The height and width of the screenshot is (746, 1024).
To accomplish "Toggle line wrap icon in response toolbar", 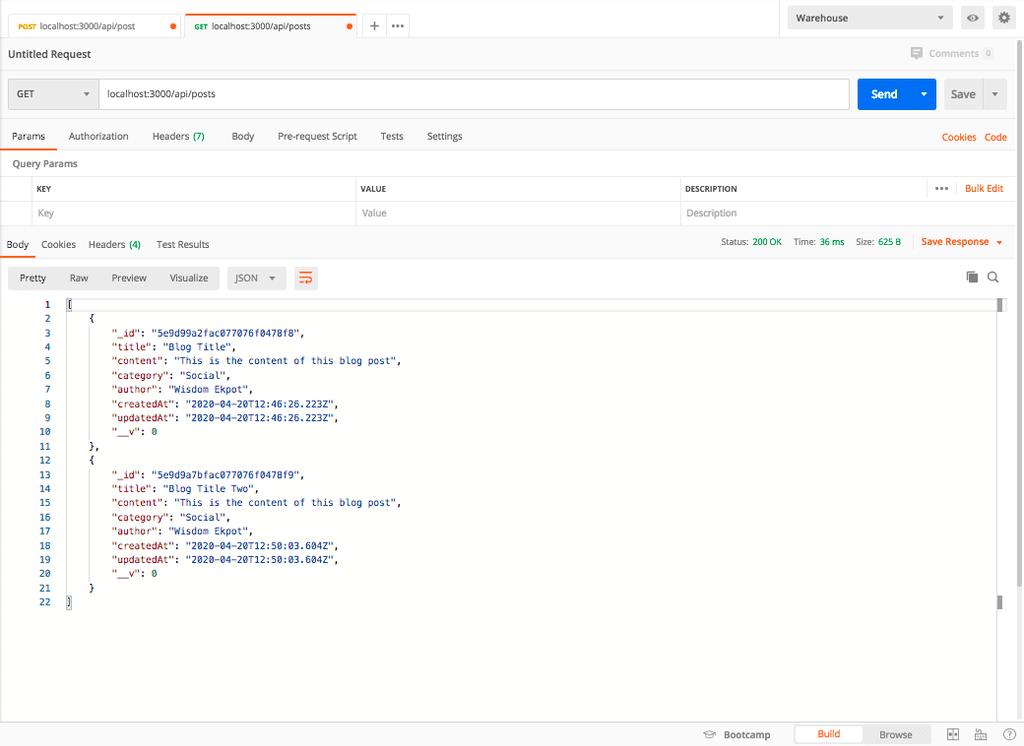I will point(306,278).
